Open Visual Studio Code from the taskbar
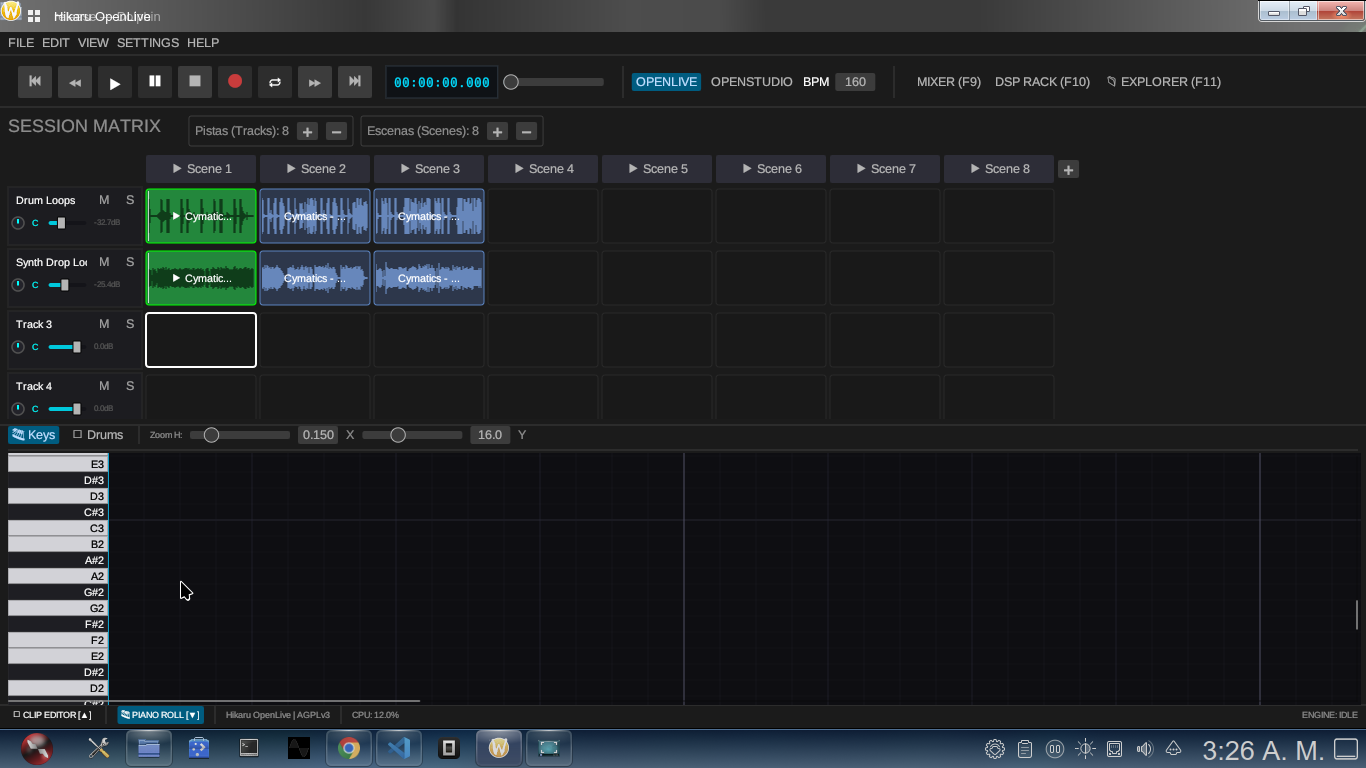The image size is (1366, 768). coord(399,748)
